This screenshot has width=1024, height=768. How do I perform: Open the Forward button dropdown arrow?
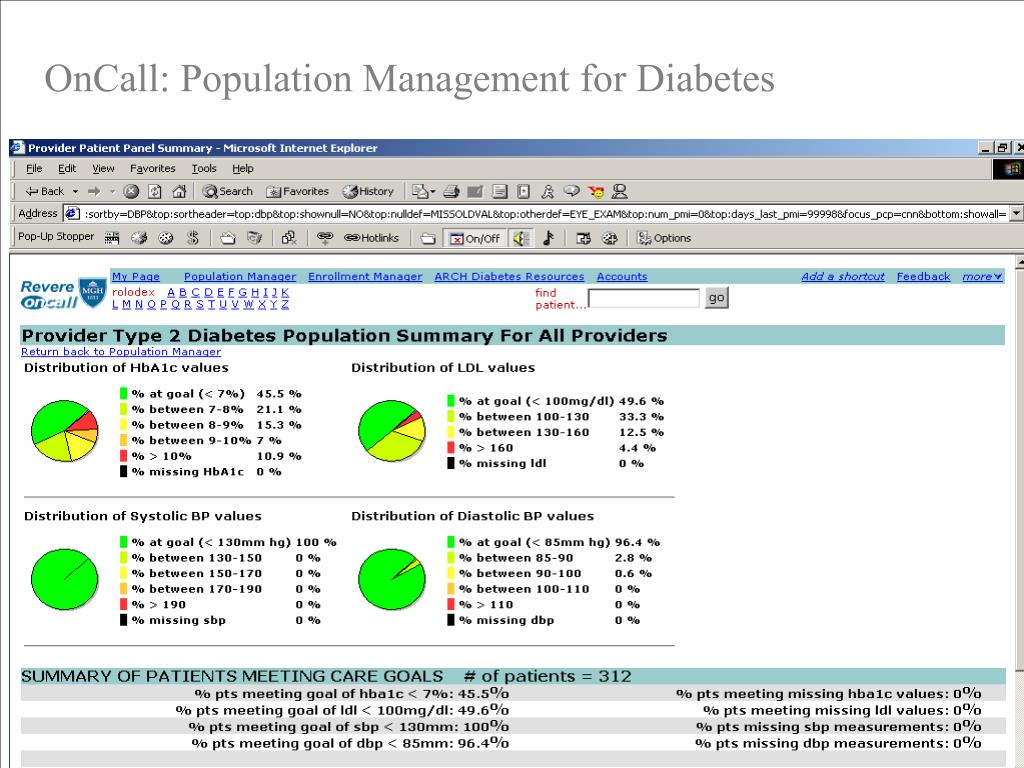(112, 191)
